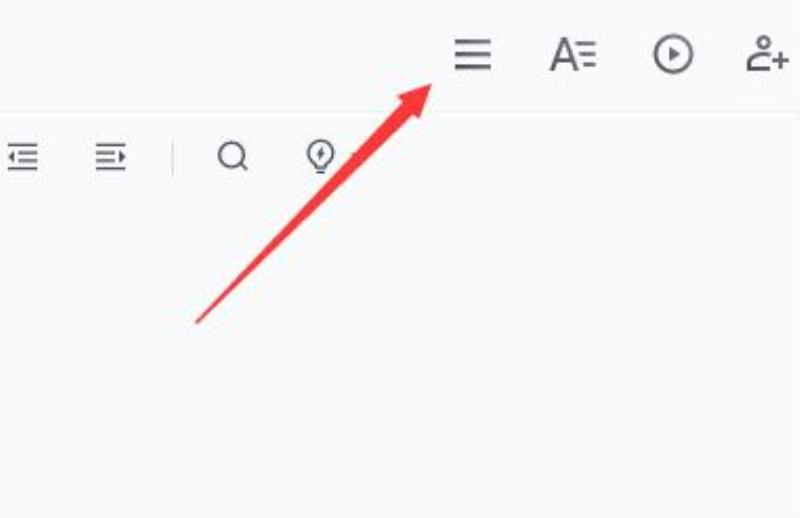The width and height of the screenshot is (800, 518).
Task: Decrease indent of the current line
Action: (23, 156)
